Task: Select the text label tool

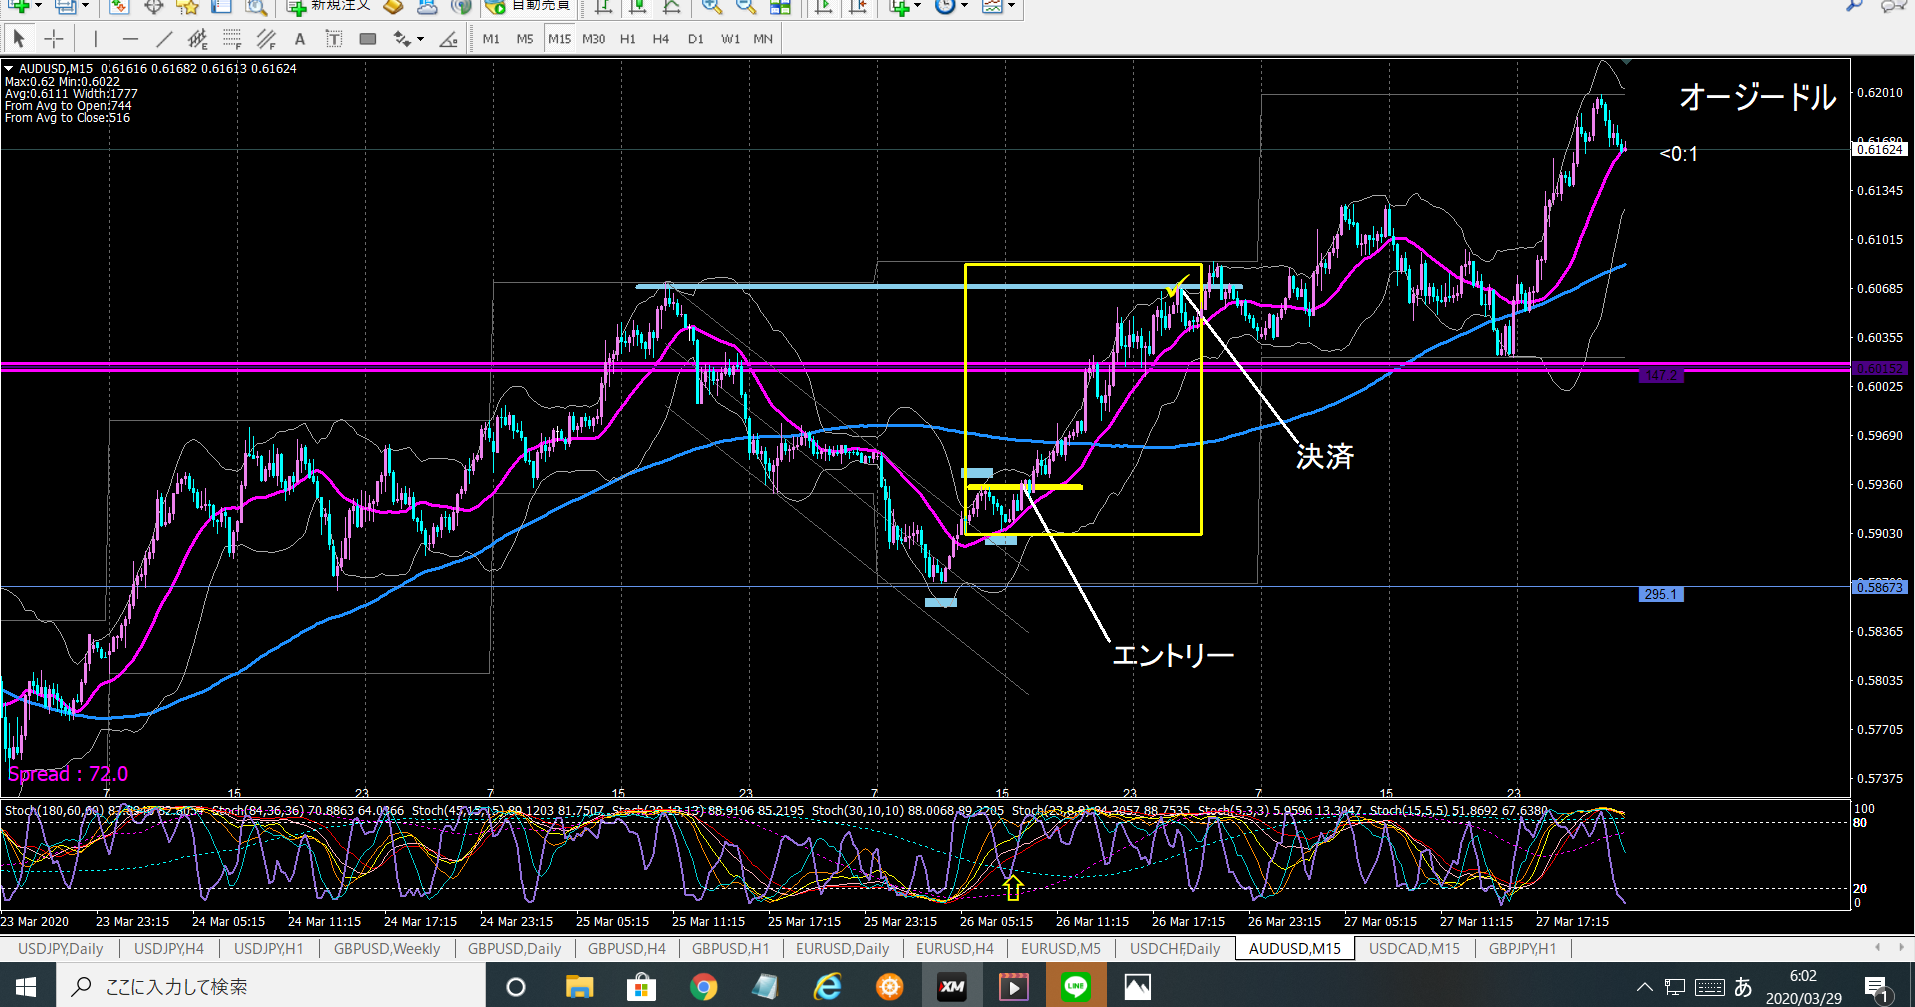Action: [x=334, y=39]
